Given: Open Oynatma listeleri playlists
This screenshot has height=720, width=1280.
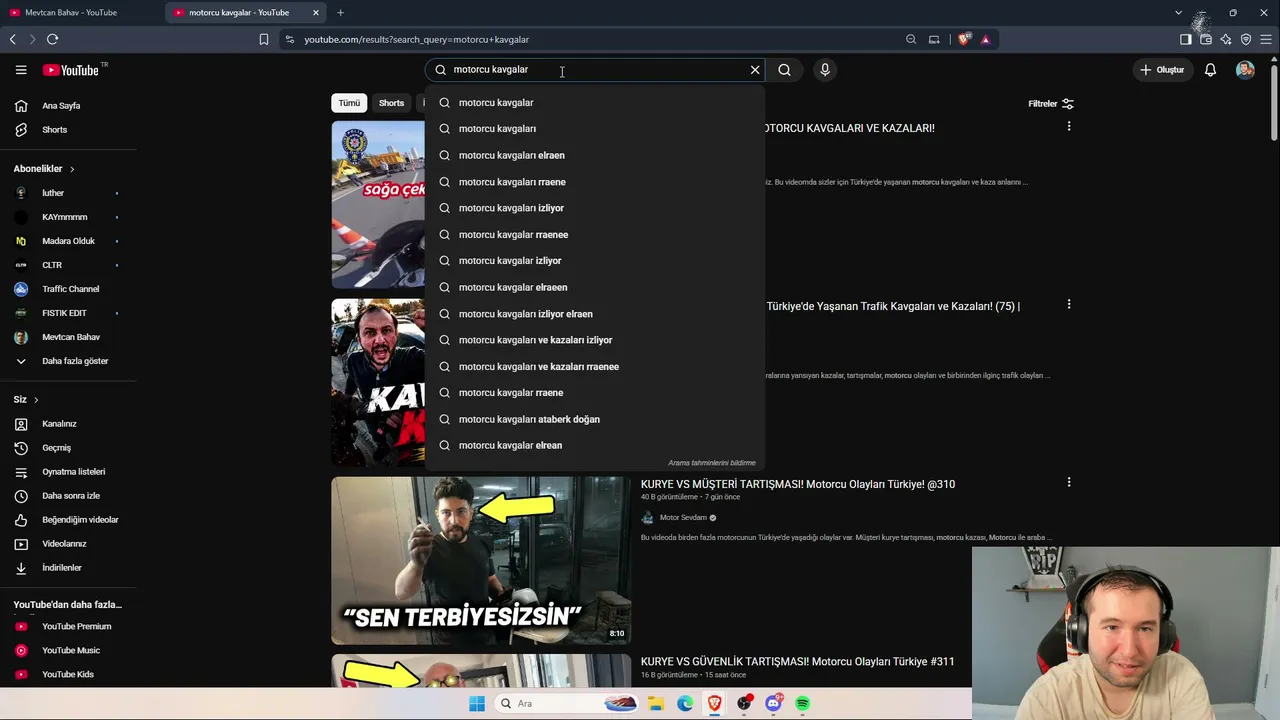Looking at the screenshot, I should click(68, 472).
